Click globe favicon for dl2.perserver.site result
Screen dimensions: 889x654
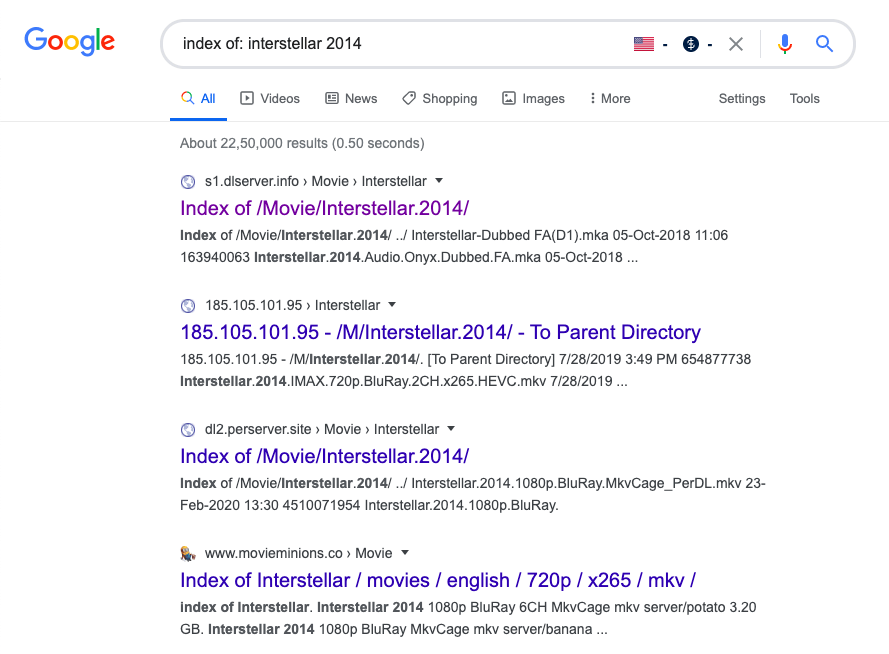point(188,430)
